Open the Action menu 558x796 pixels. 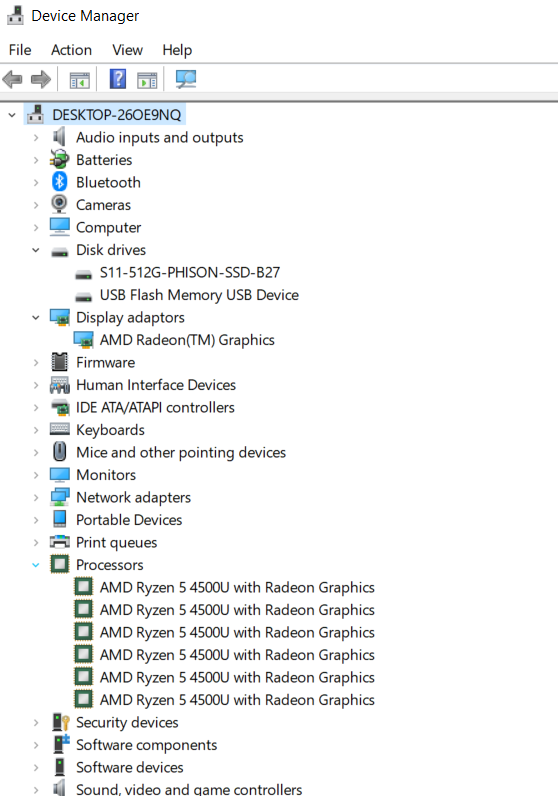pyautogui.click(x=72, y=50)
